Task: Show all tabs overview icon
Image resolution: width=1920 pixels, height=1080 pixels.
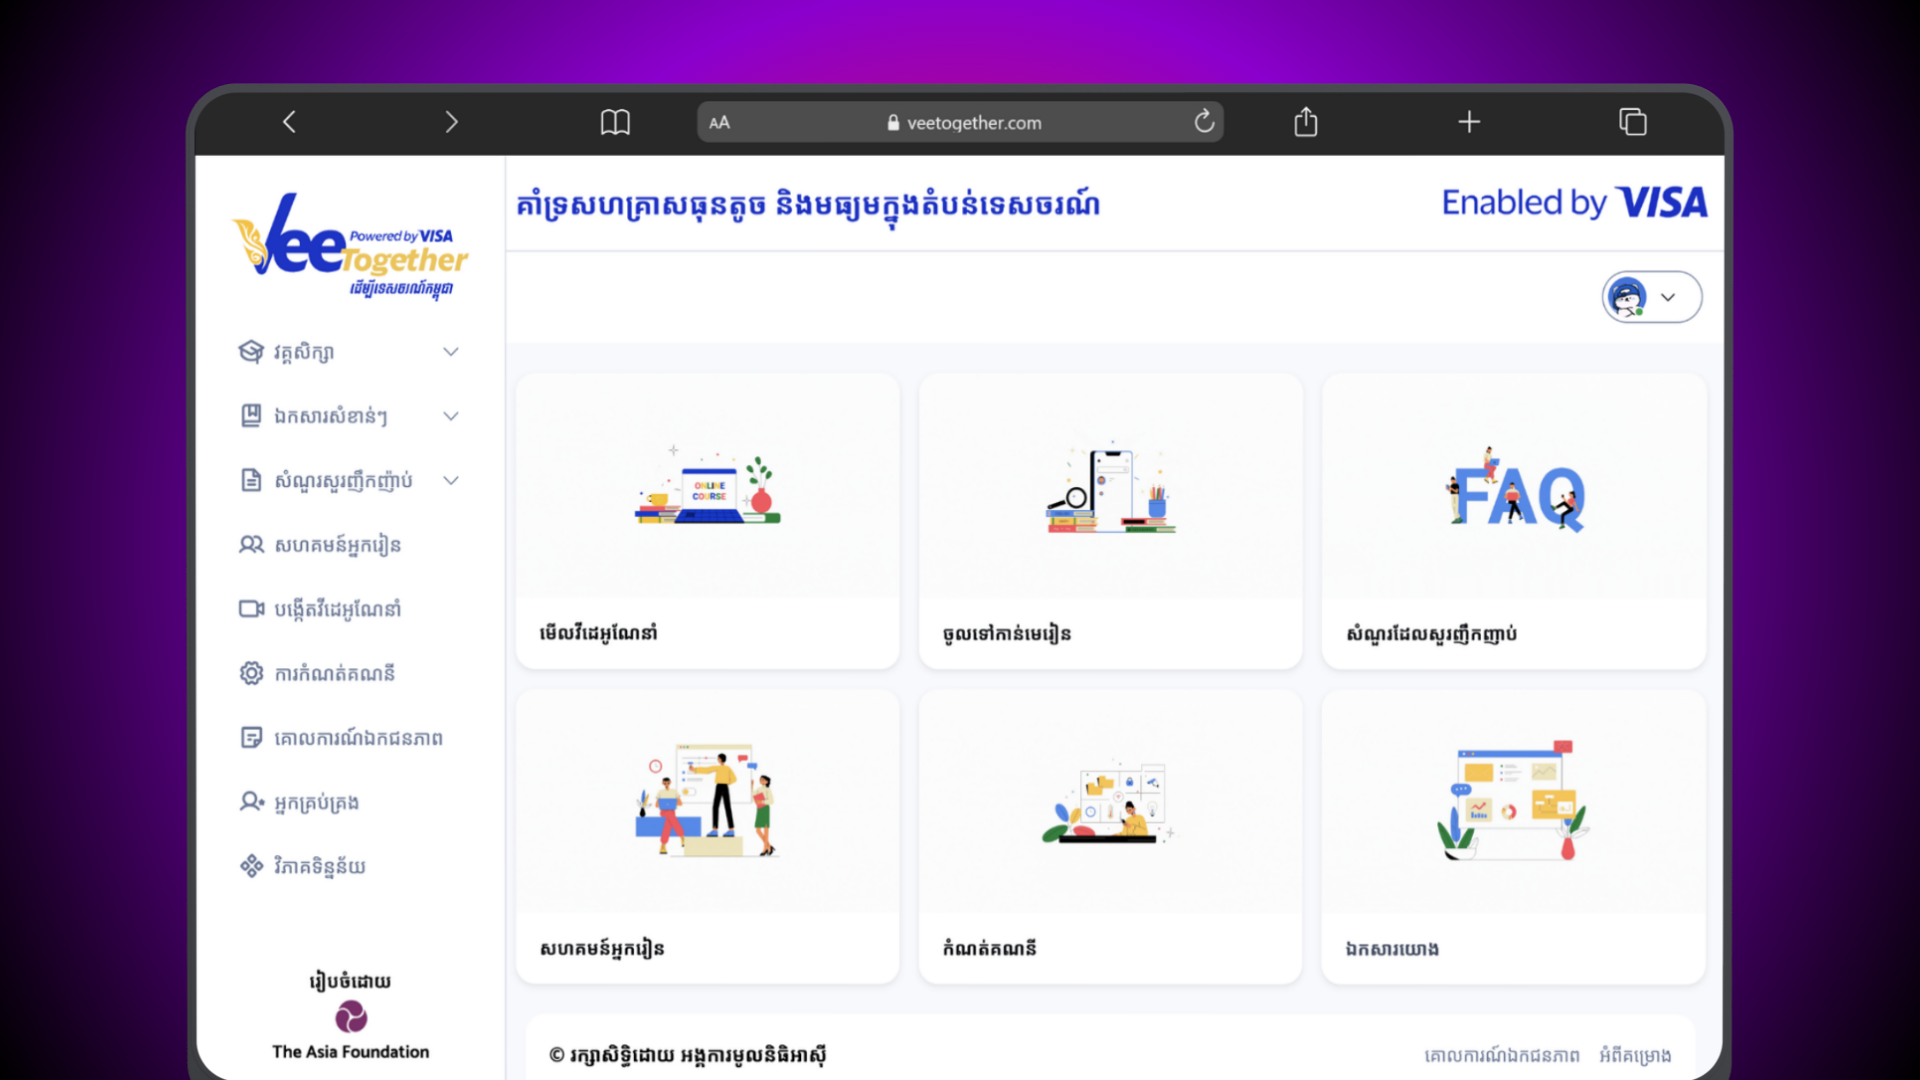Action: pyautogui.click(x=1632, y=122)
